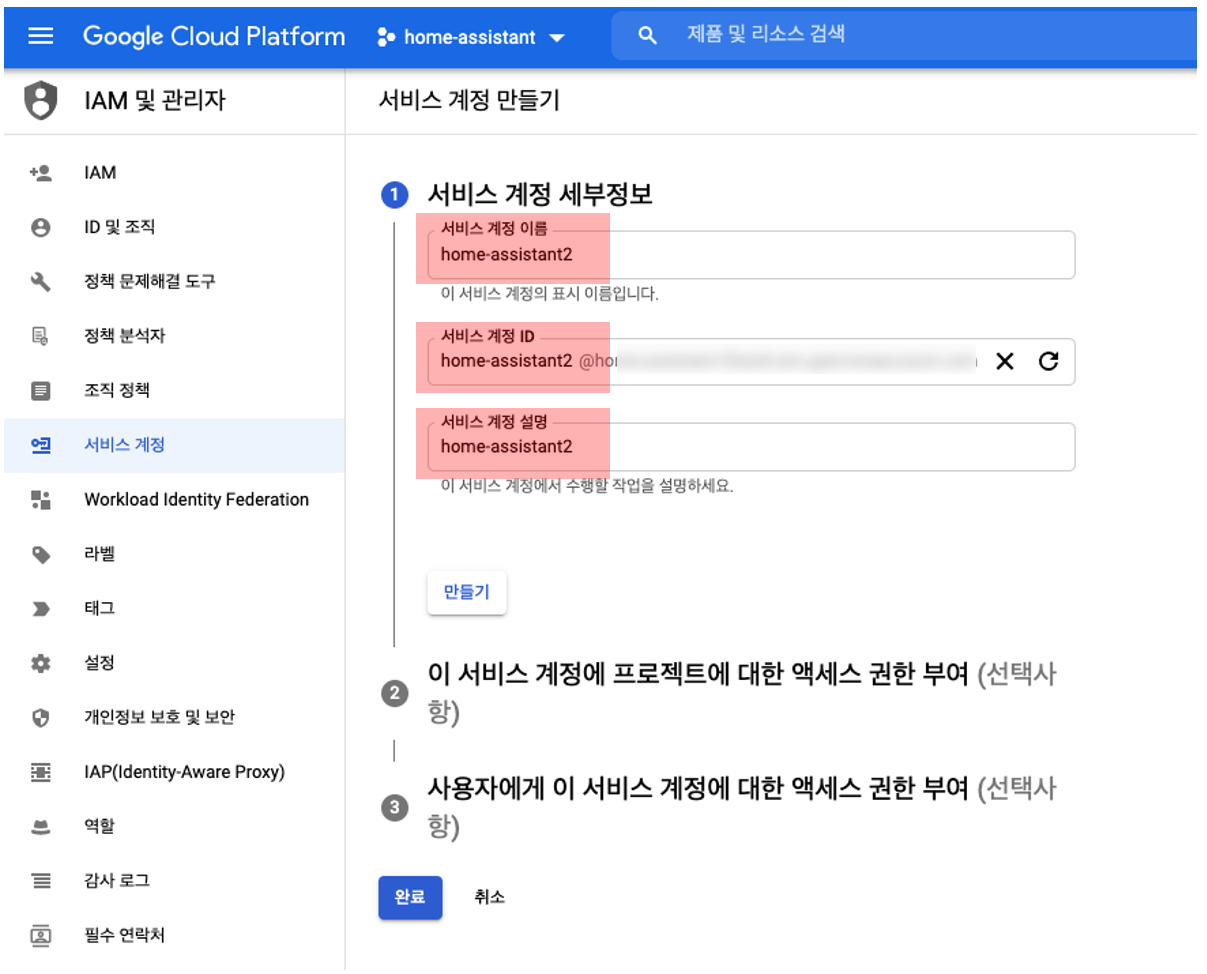Click the 만들기 button
The image size is (1207, 974).
click(466, 592)
